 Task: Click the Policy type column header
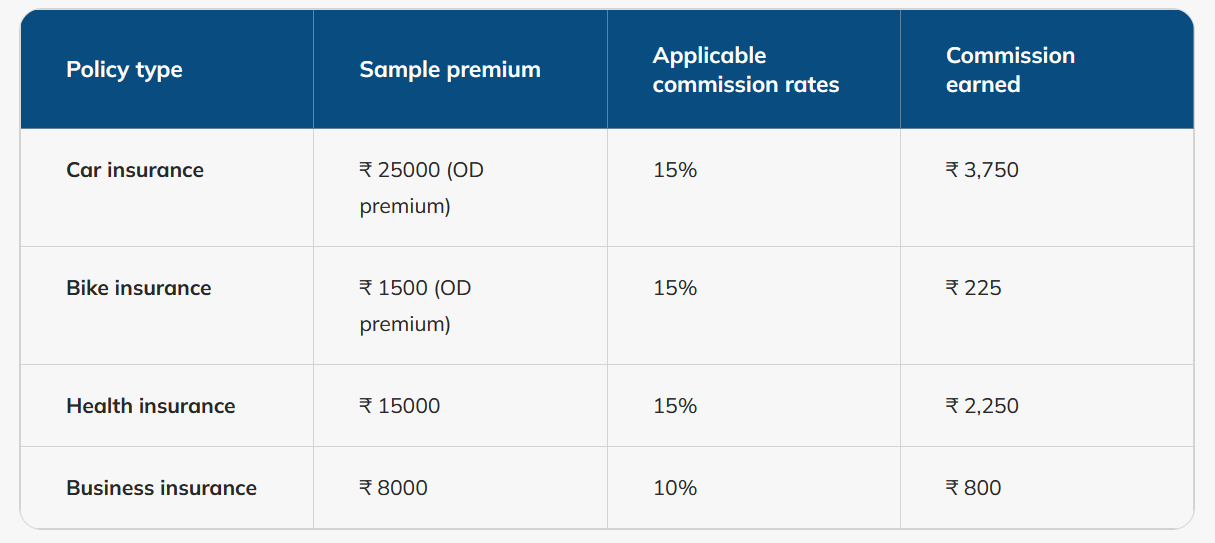[124, 70]
